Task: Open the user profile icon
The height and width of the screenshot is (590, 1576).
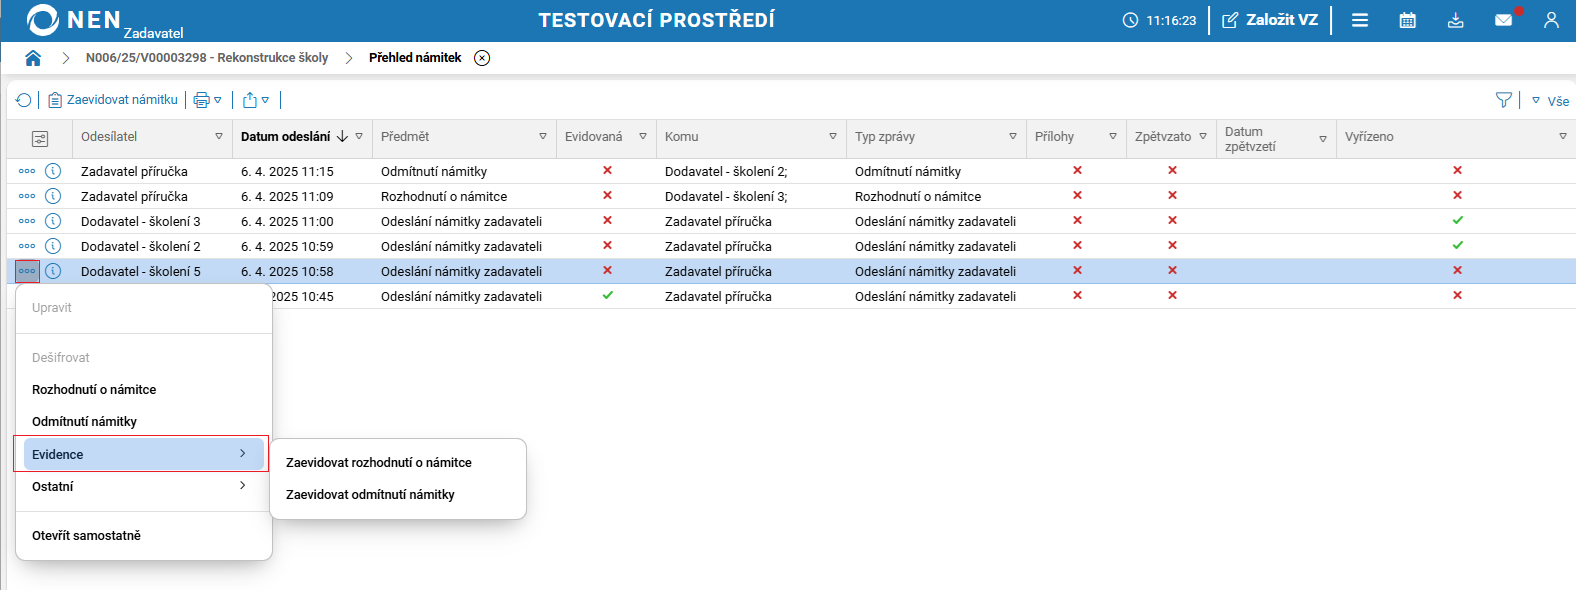Action: click(1551, 20)
